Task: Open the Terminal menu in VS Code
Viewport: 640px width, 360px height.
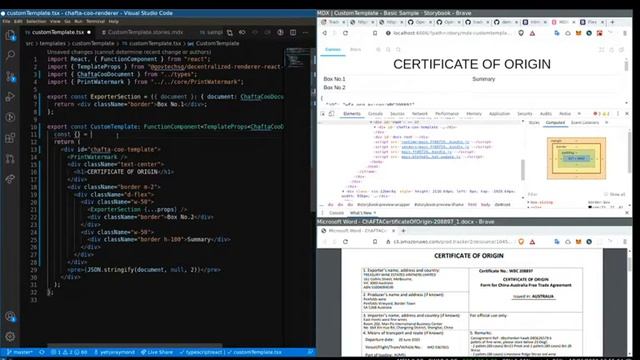Action: point(95,21)
